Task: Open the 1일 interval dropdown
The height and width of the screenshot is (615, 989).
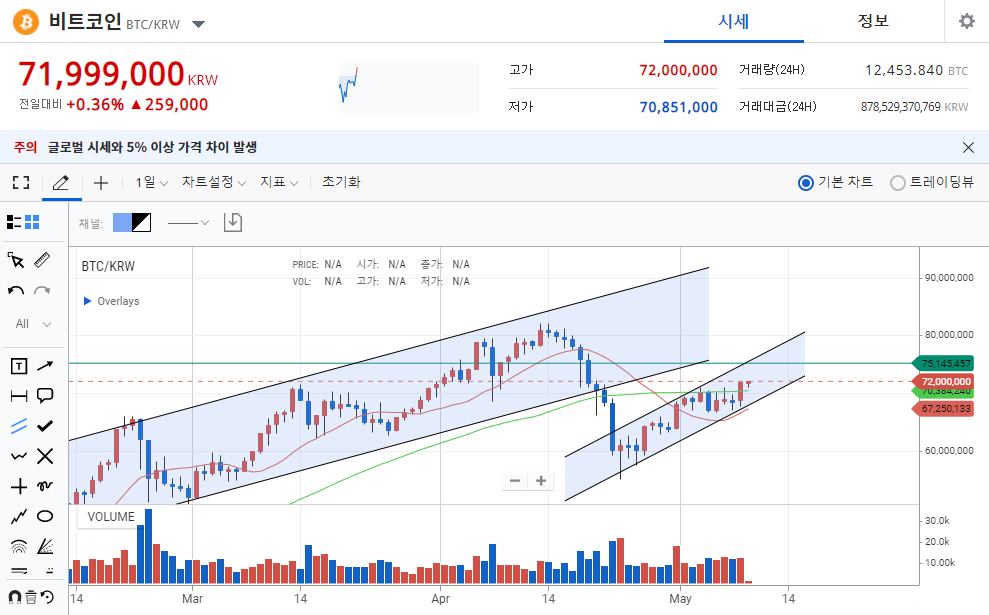Action: click(x=151, y=182)
